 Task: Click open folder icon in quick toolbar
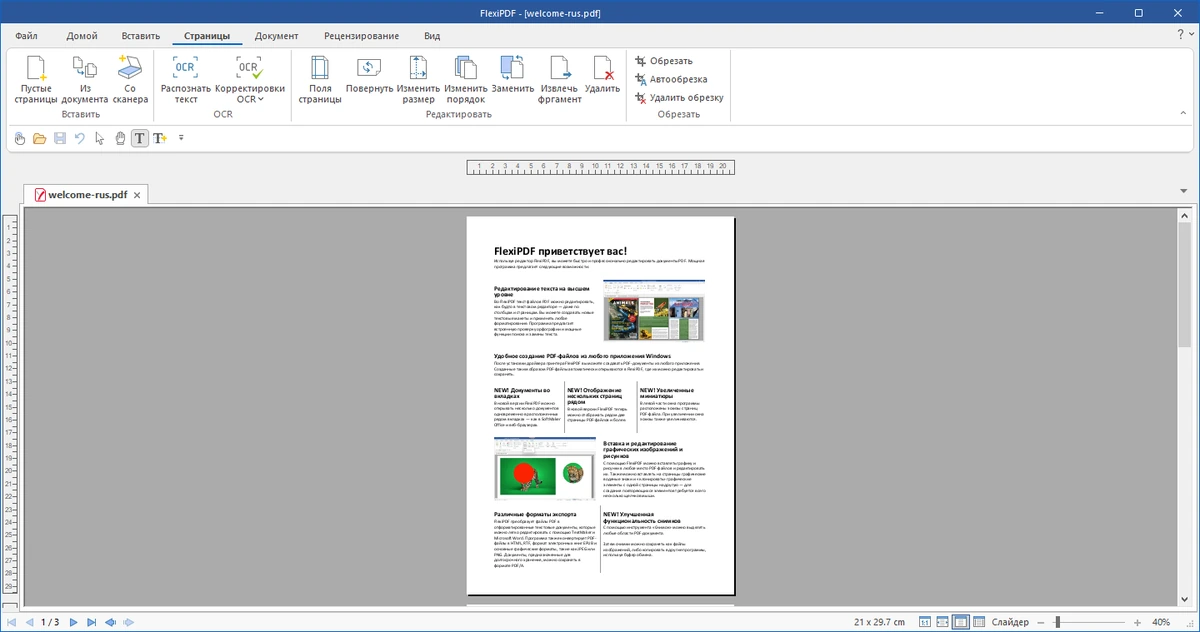(40, 138)
